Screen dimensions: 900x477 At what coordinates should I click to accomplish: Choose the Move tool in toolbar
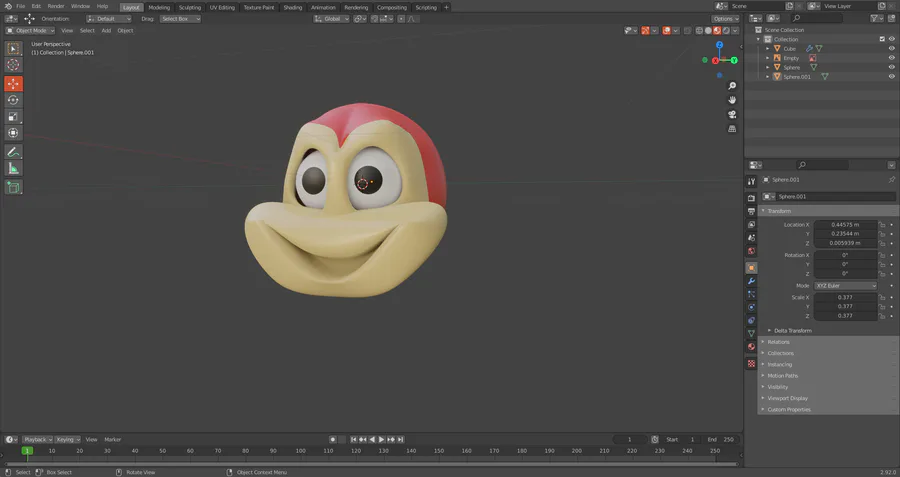tap(13, 84)
